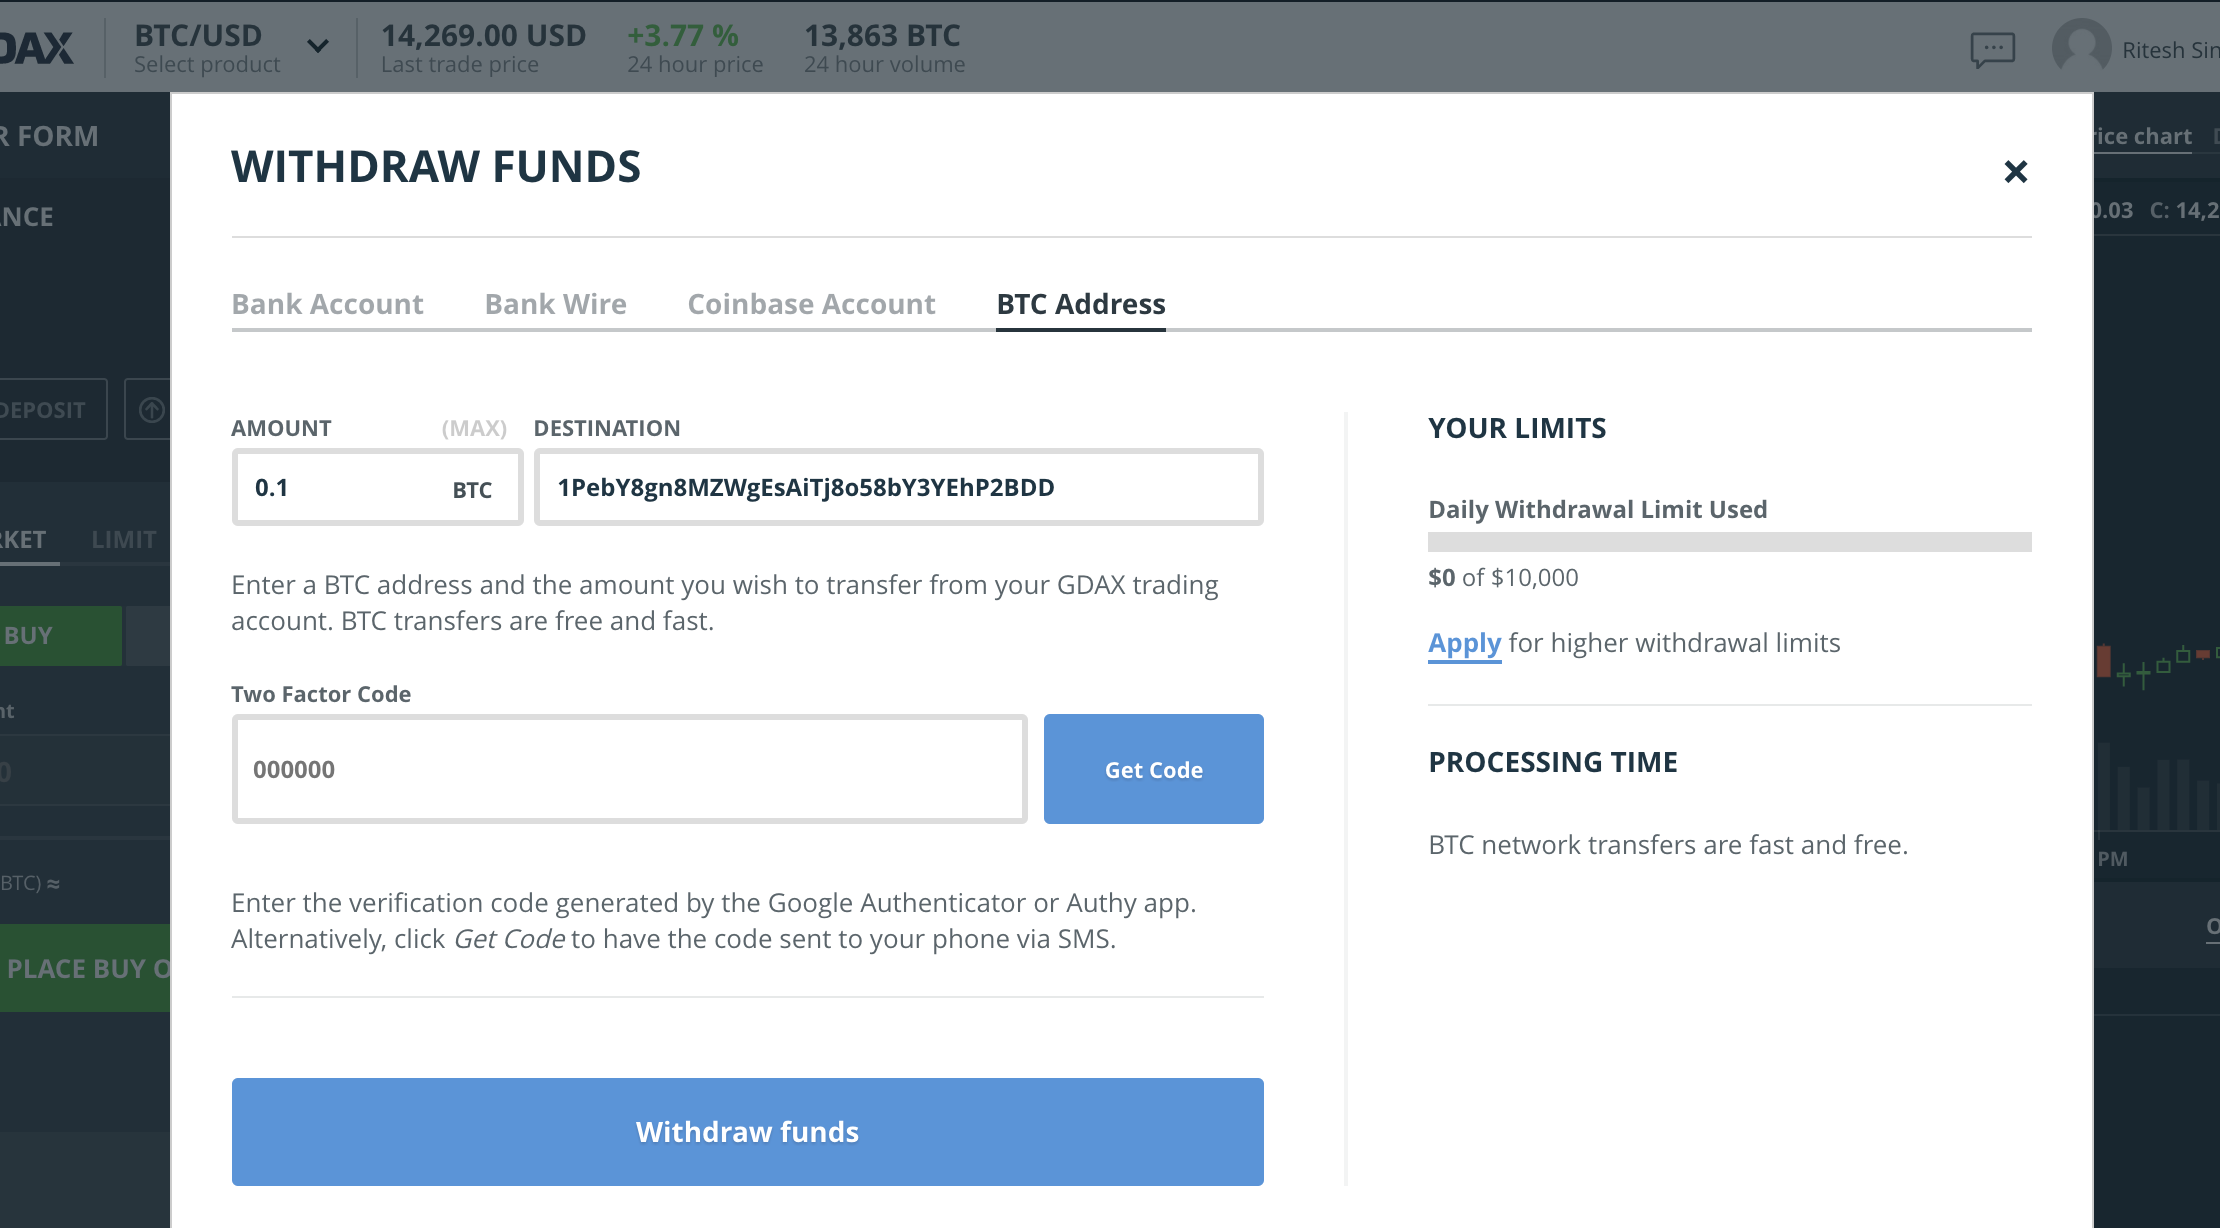Image resolution: width=2220 pixels, height=1228 pixels.
Task: Click the MAX amount toggle link
Action: [472, 428]
